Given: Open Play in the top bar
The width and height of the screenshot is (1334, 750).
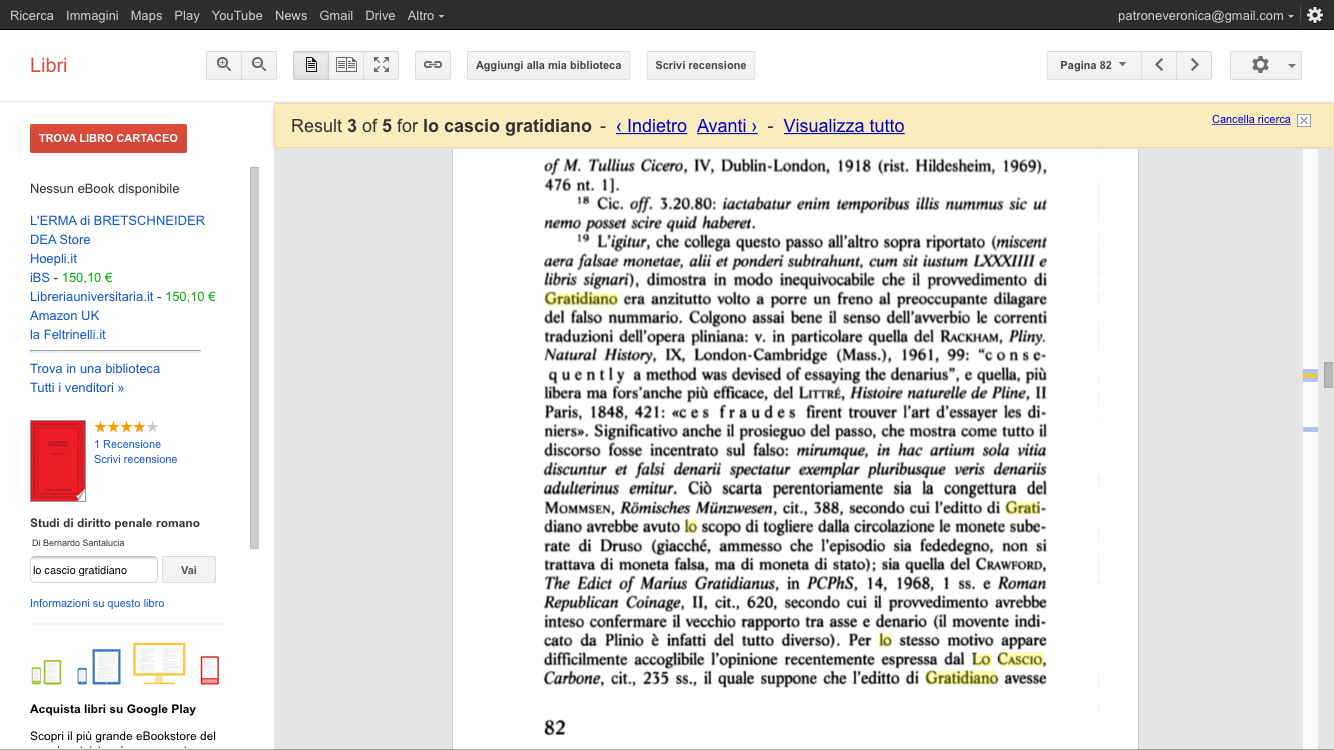Looking at the screenshot, I should [x=187, y=15].
